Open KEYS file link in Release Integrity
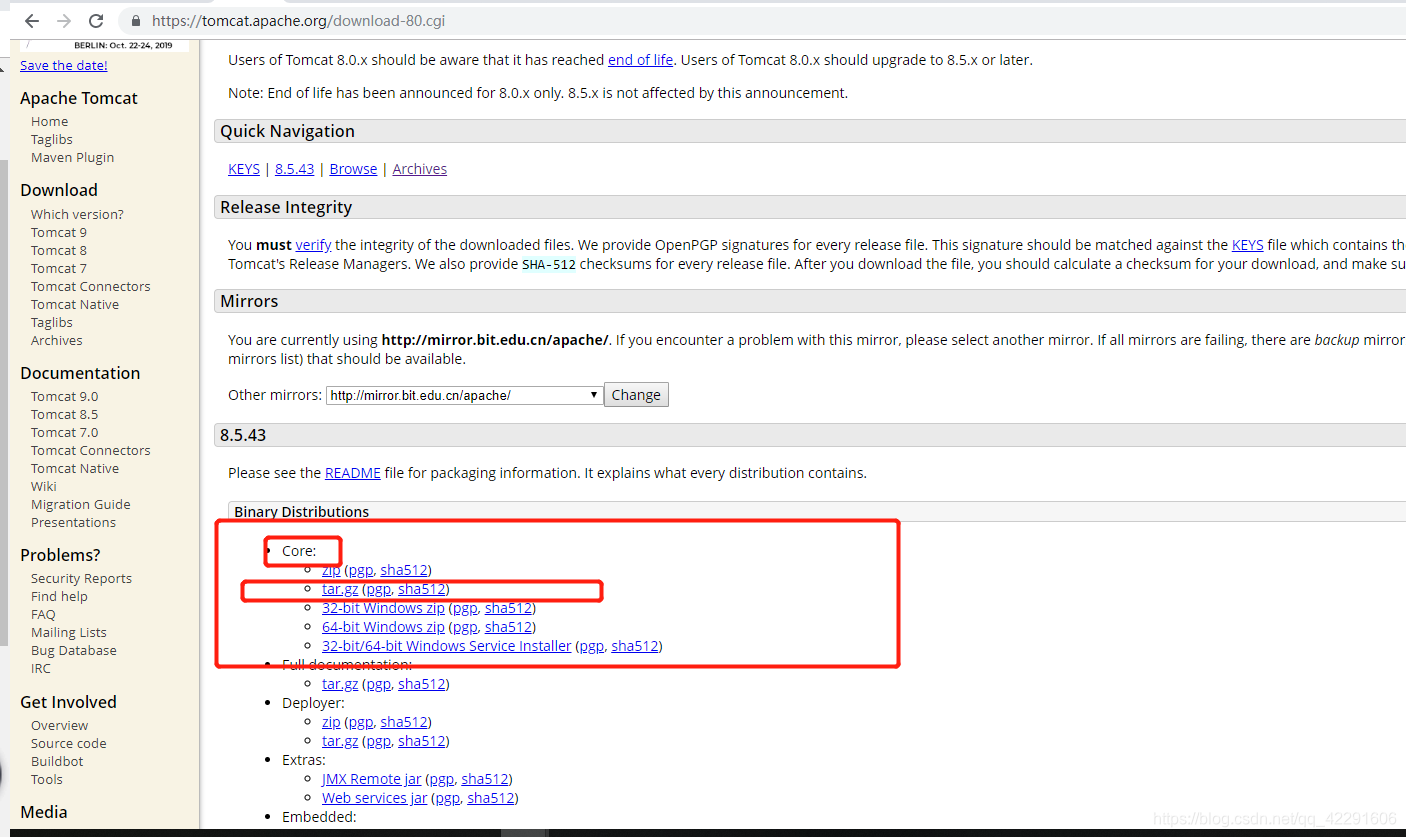Screen dimensions: 1406x837 (x=1247, y=245)
